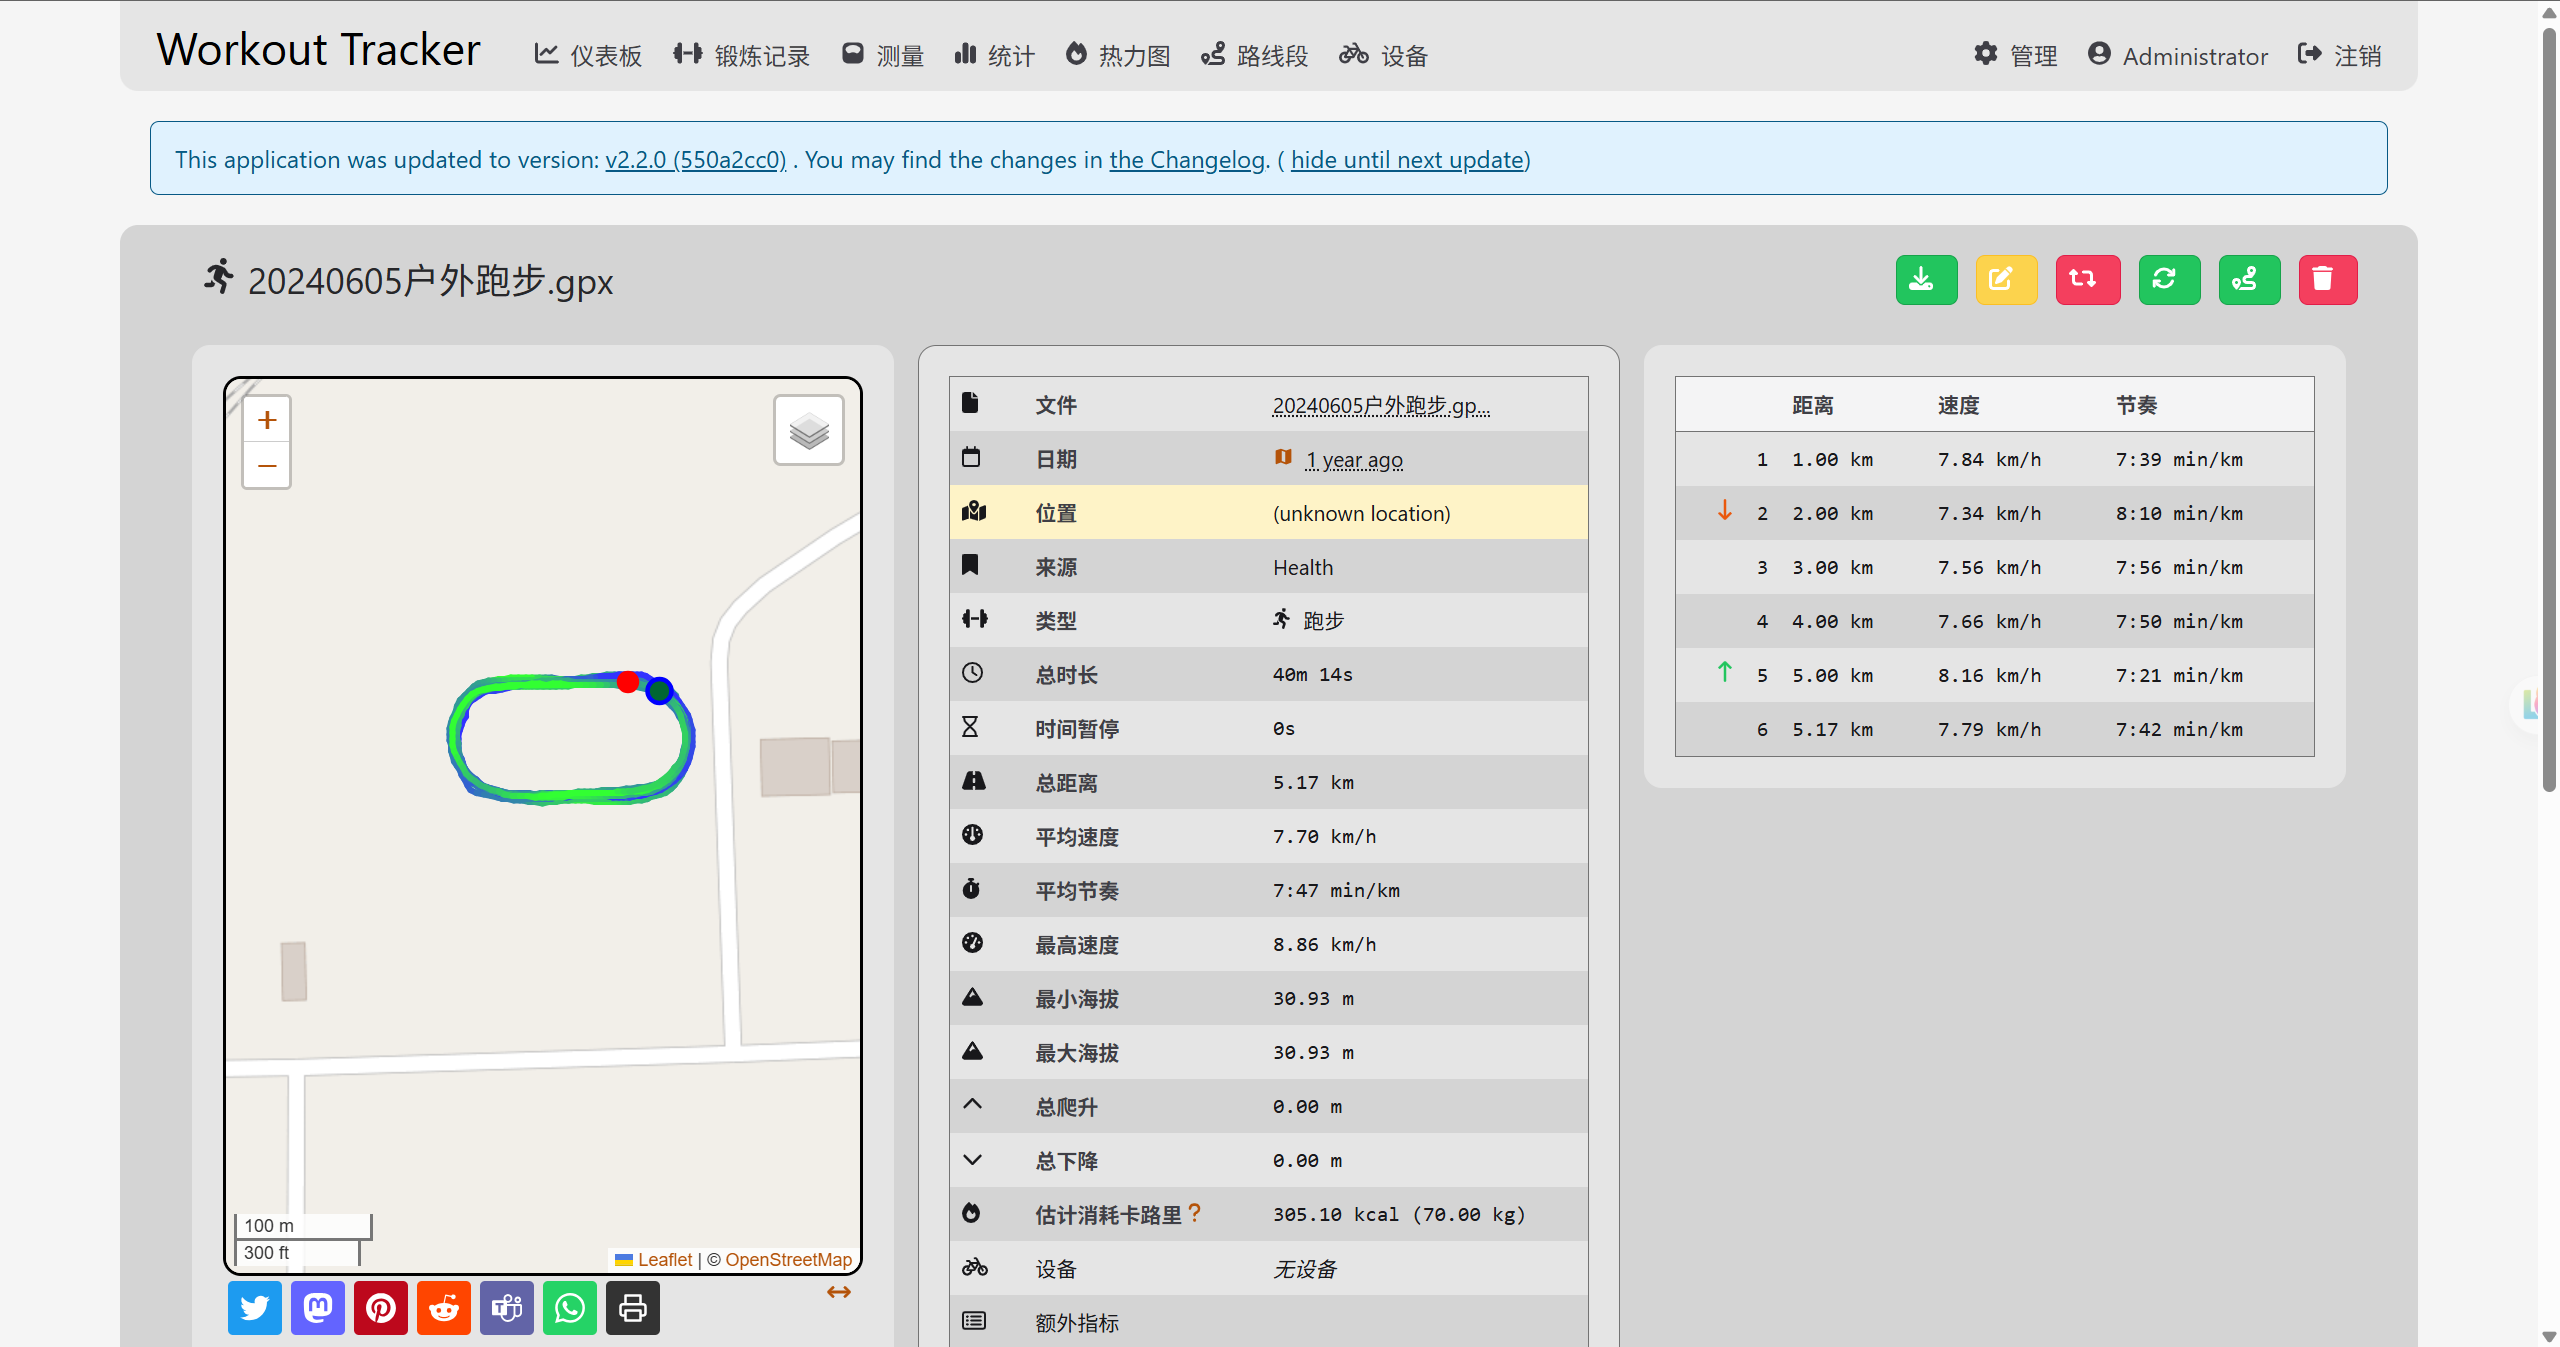Open the 热力图 heatmap menu item

point(1118,56)
